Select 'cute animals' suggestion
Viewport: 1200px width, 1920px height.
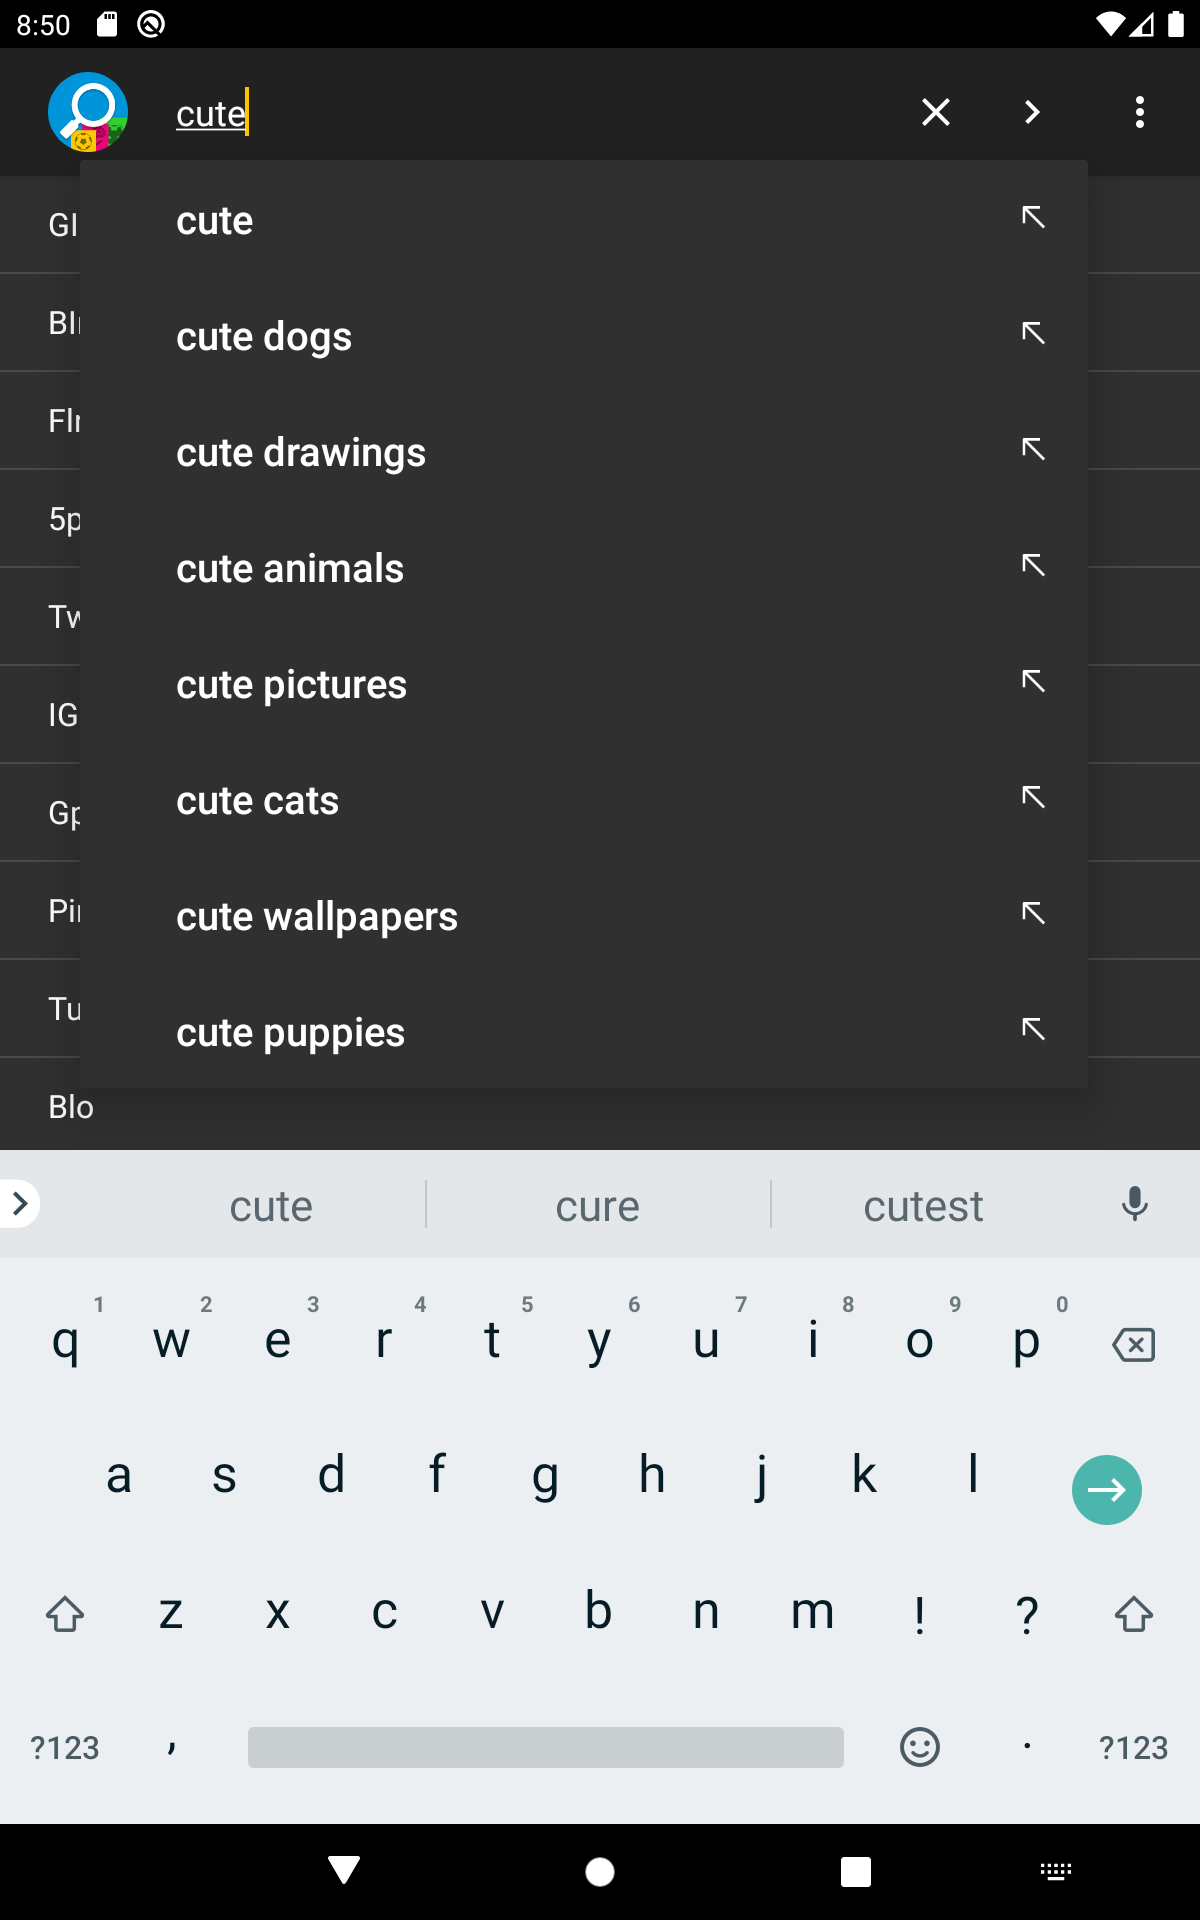pos(290,569)
